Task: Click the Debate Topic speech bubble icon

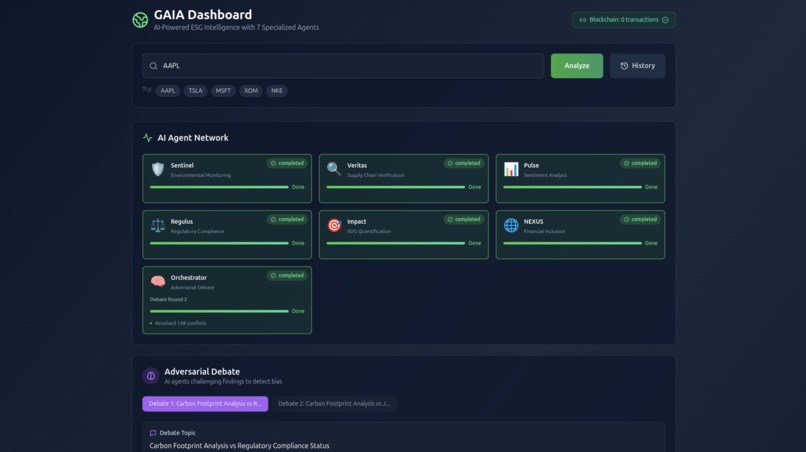Action: pos(153,433)
